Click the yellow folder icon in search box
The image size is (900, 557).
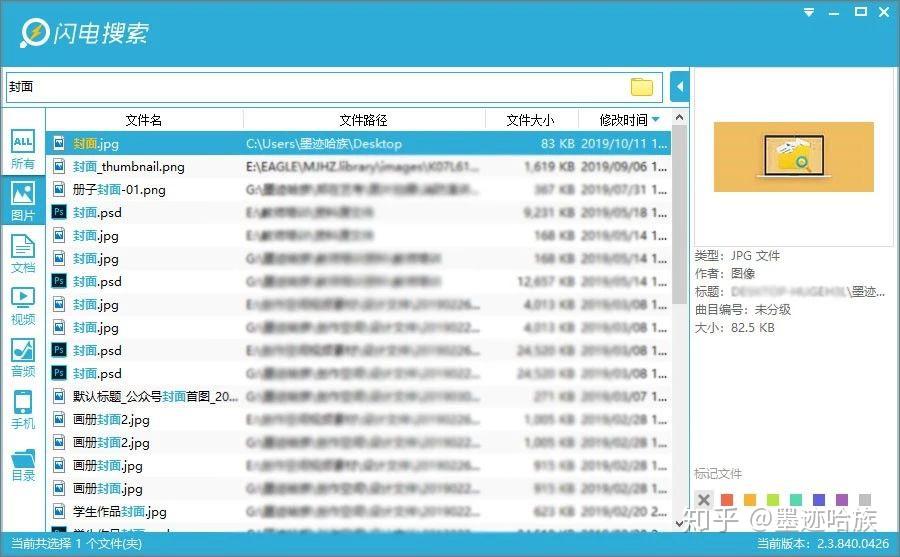642,87
